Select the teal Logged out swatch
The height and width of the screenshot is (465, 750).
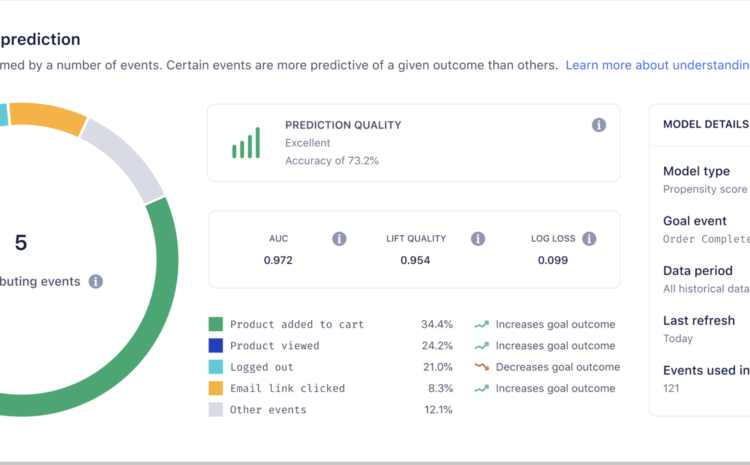click(x=216, y=367)
